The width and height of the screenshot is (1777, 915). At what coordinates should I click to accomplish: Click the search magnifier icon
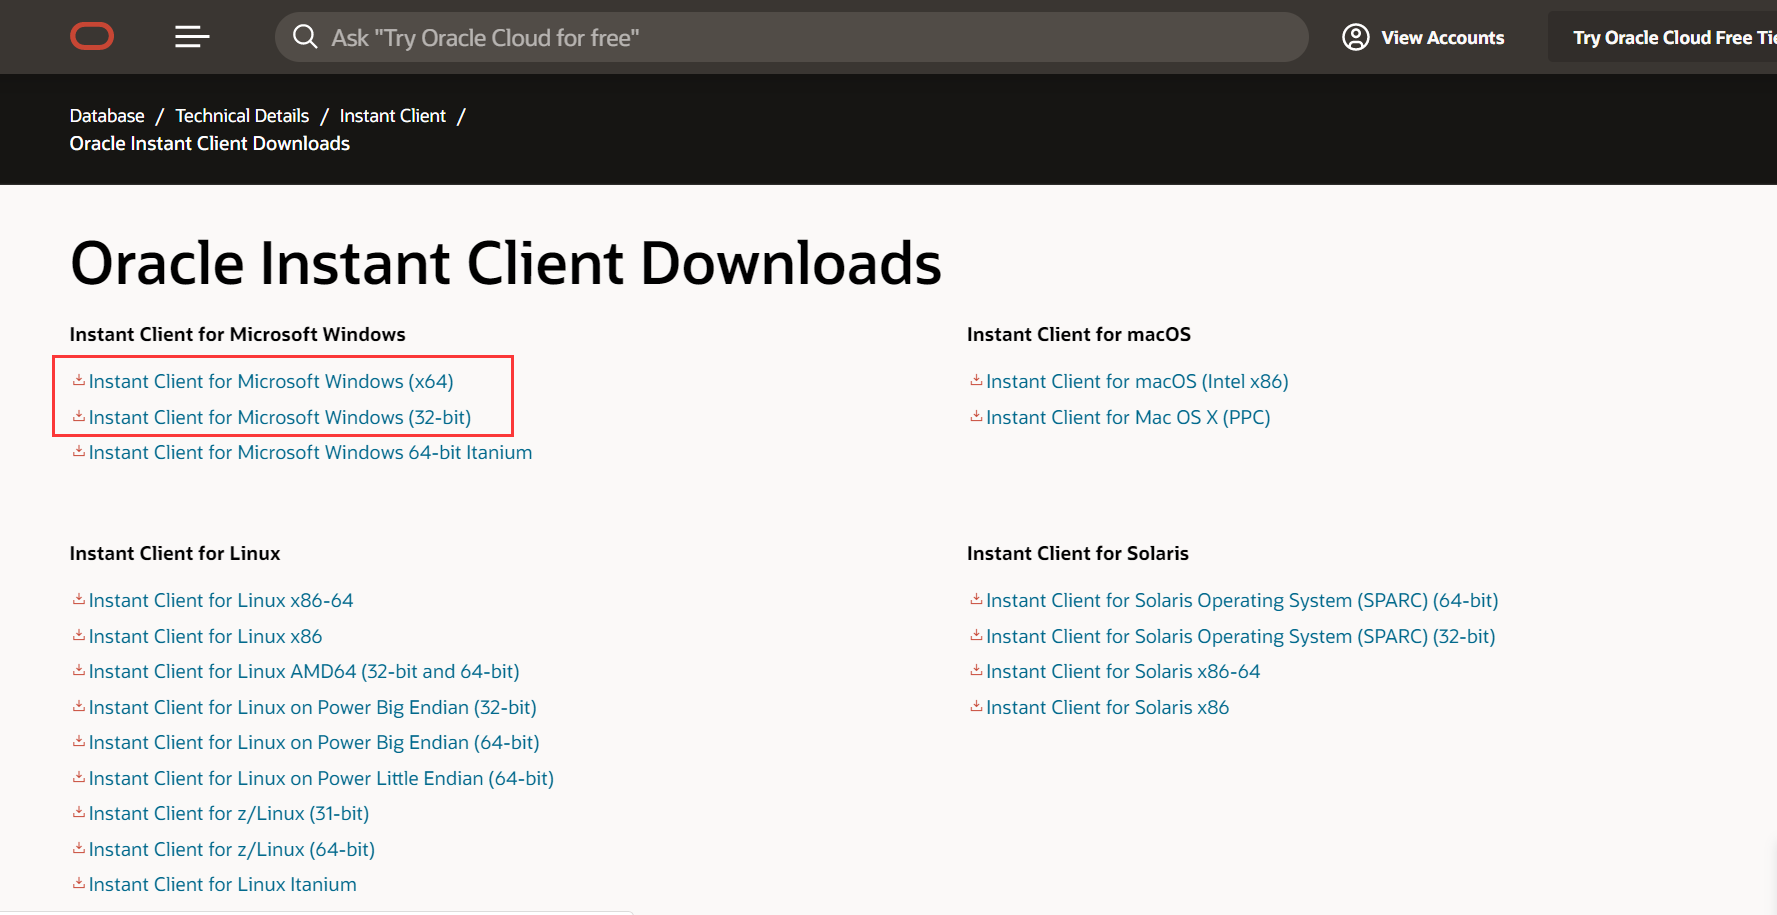tap(305, 37)
